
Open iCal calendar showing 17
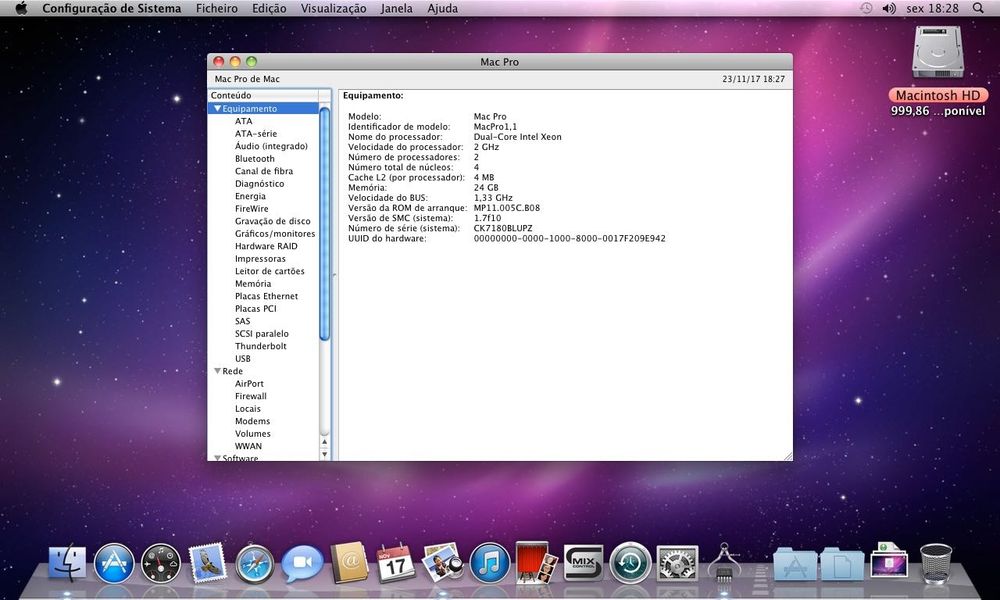click(396, 563)
